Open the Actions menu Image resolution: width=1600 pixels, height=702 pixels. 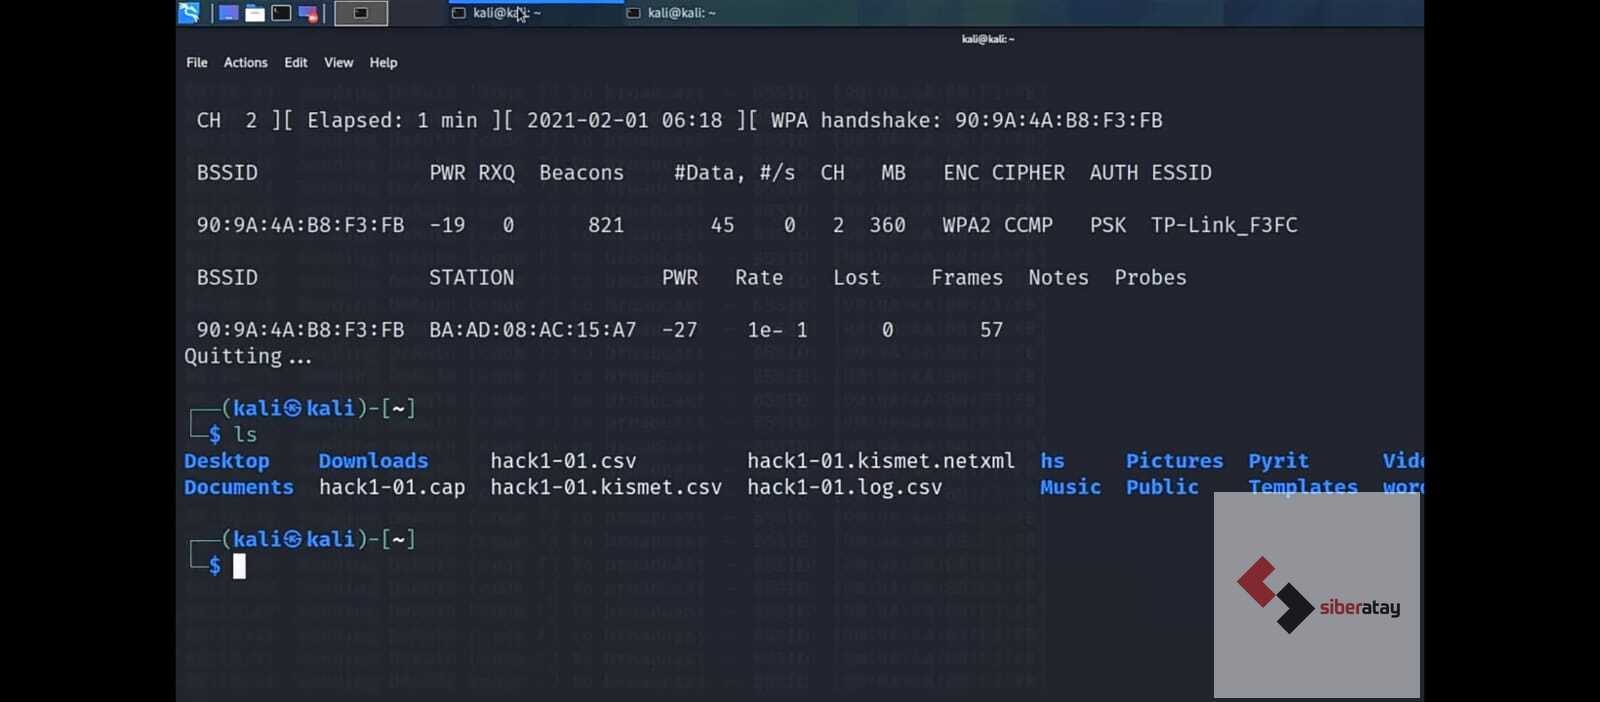[x=245, y=62]
